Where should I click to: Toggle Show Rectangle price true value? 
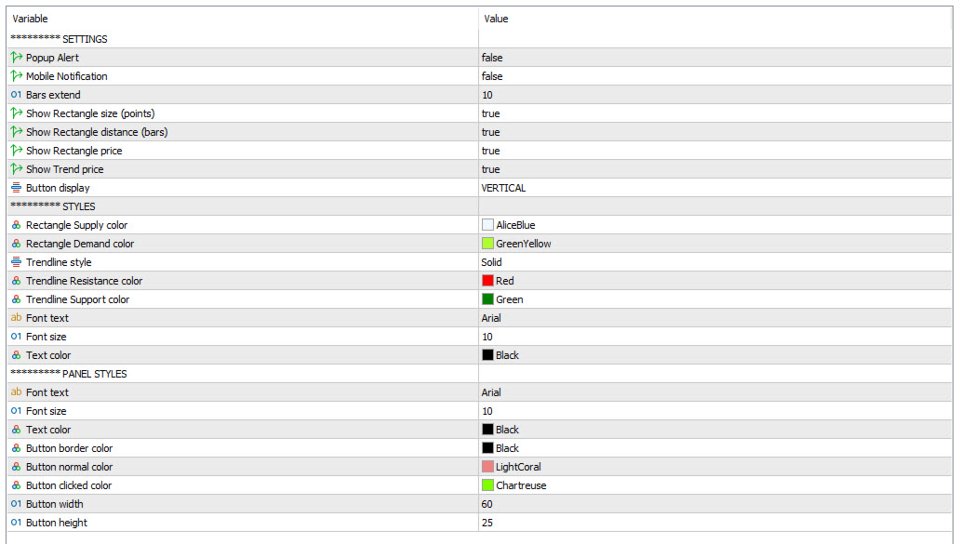click(490, 151)
